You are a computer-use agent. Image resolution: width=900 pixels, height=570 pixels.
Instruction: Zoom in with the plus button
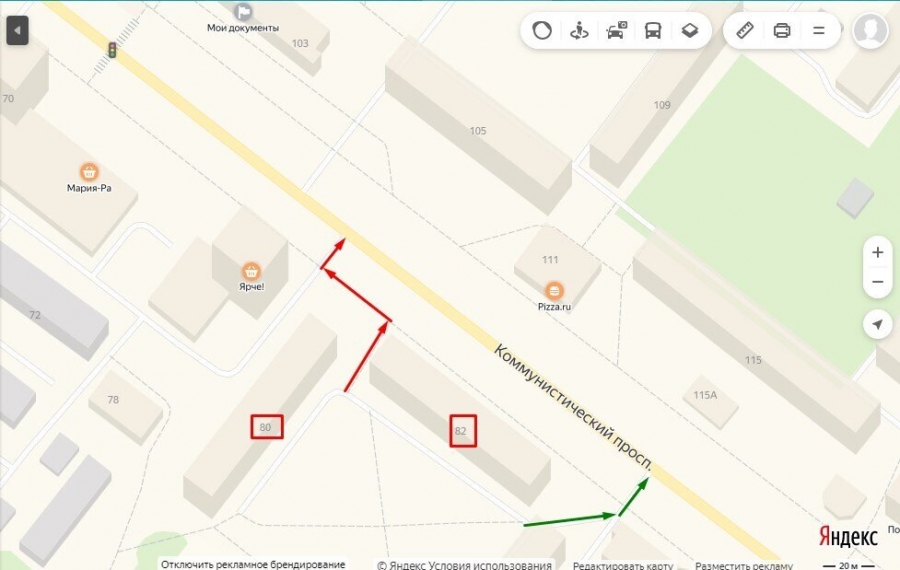(878, 252)
